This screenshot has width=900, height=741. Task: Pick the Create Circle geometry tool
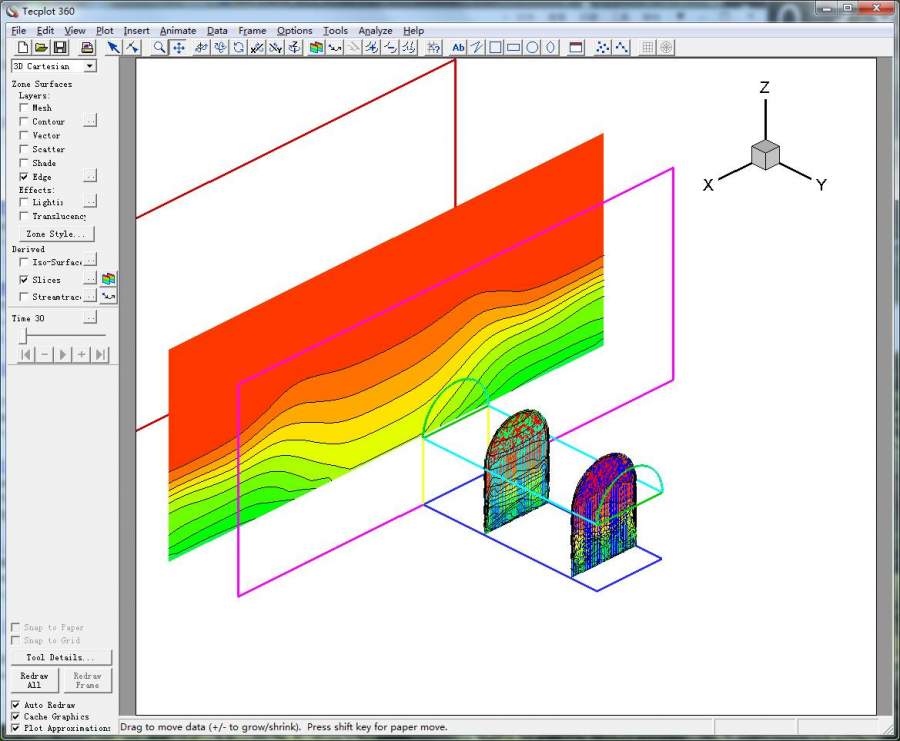point(532,47)
